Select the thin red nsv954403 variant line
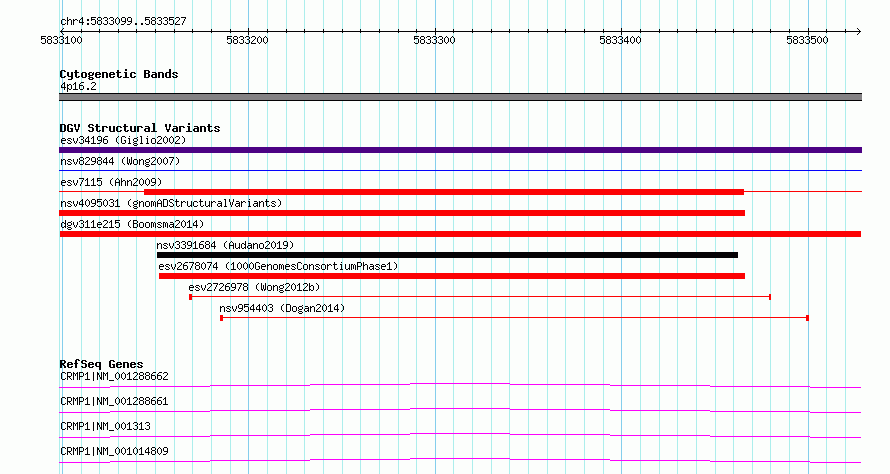 [514, 318]
